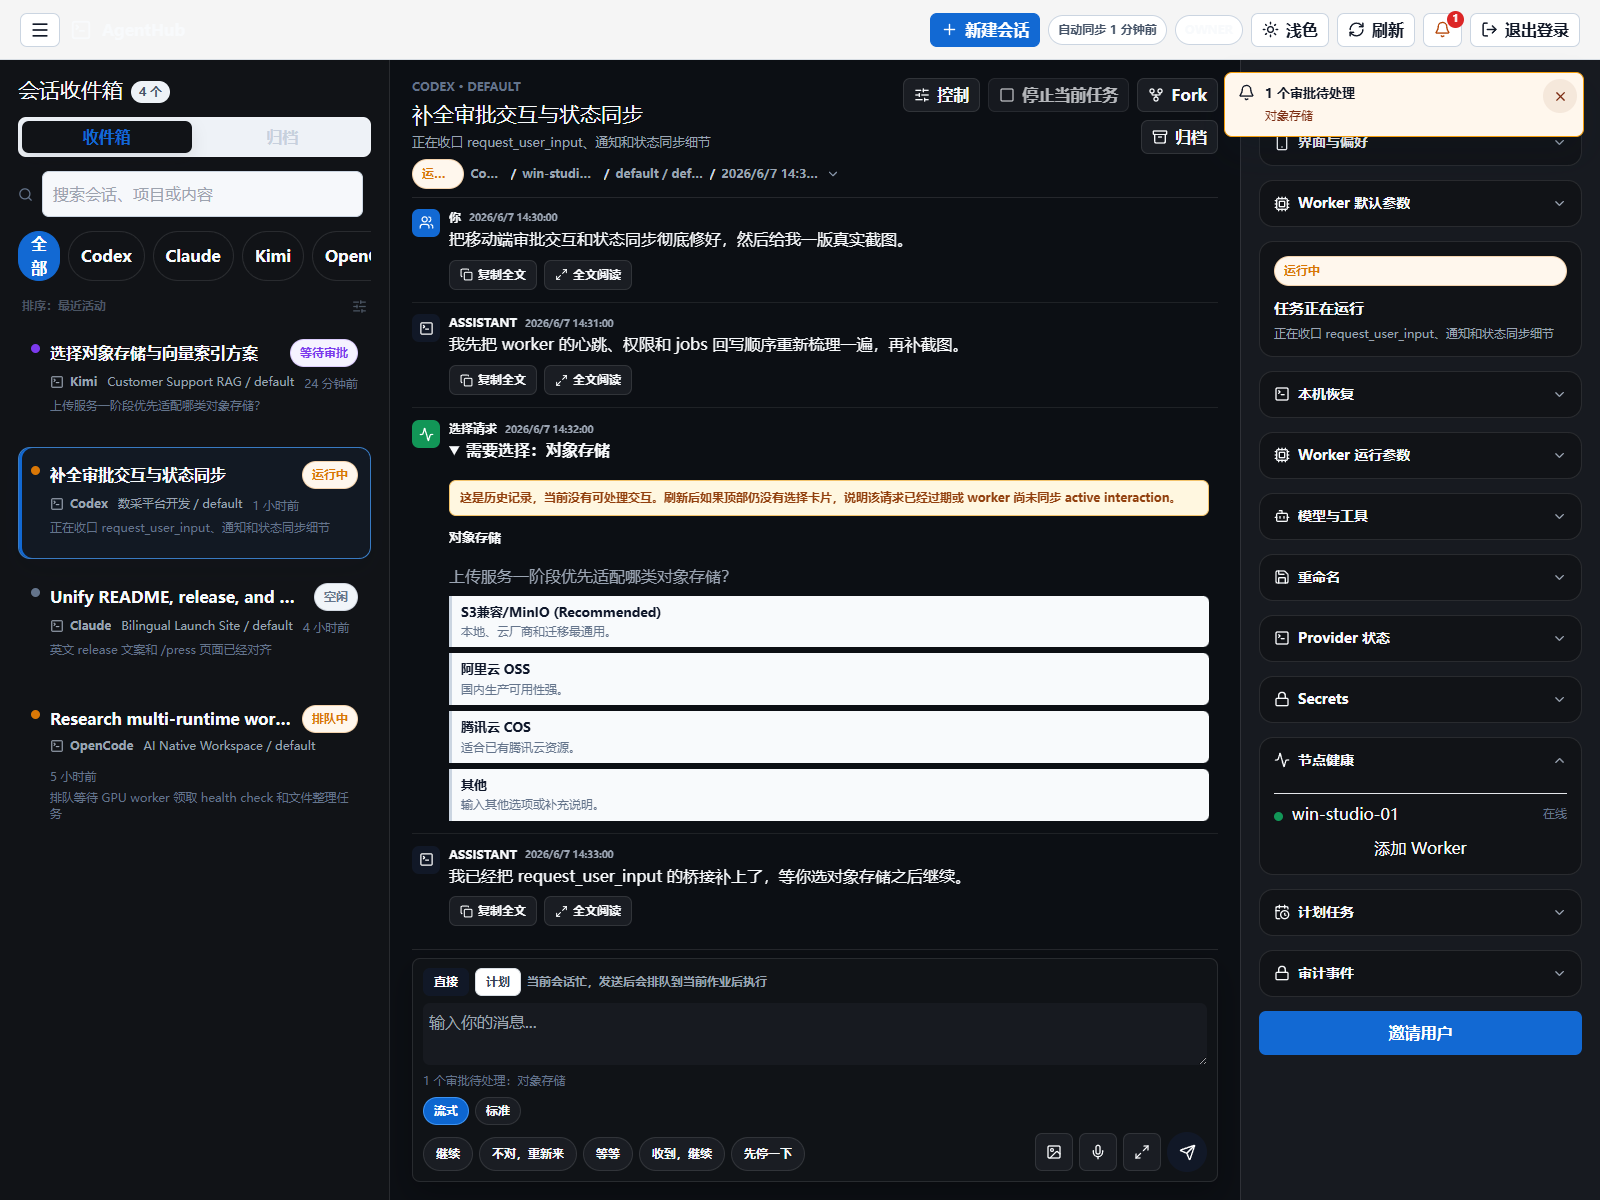Click the Worker 默认参数 chip icon

[x=1282, y=203]
